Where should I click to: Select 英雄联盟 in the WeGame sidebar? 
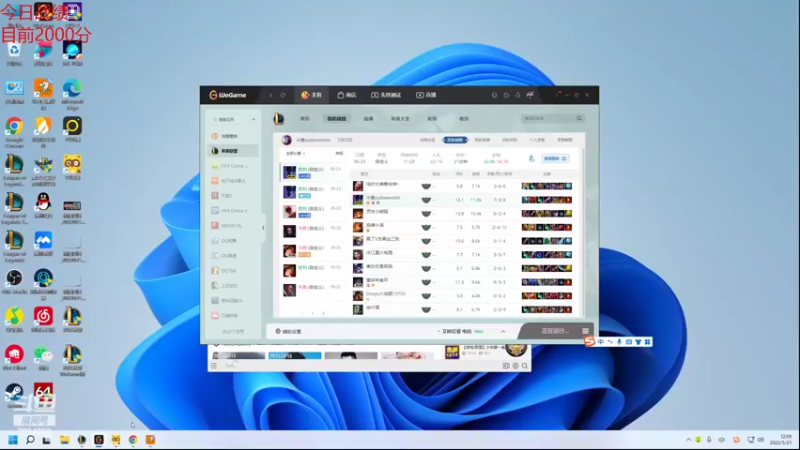(x=233, y=151)
